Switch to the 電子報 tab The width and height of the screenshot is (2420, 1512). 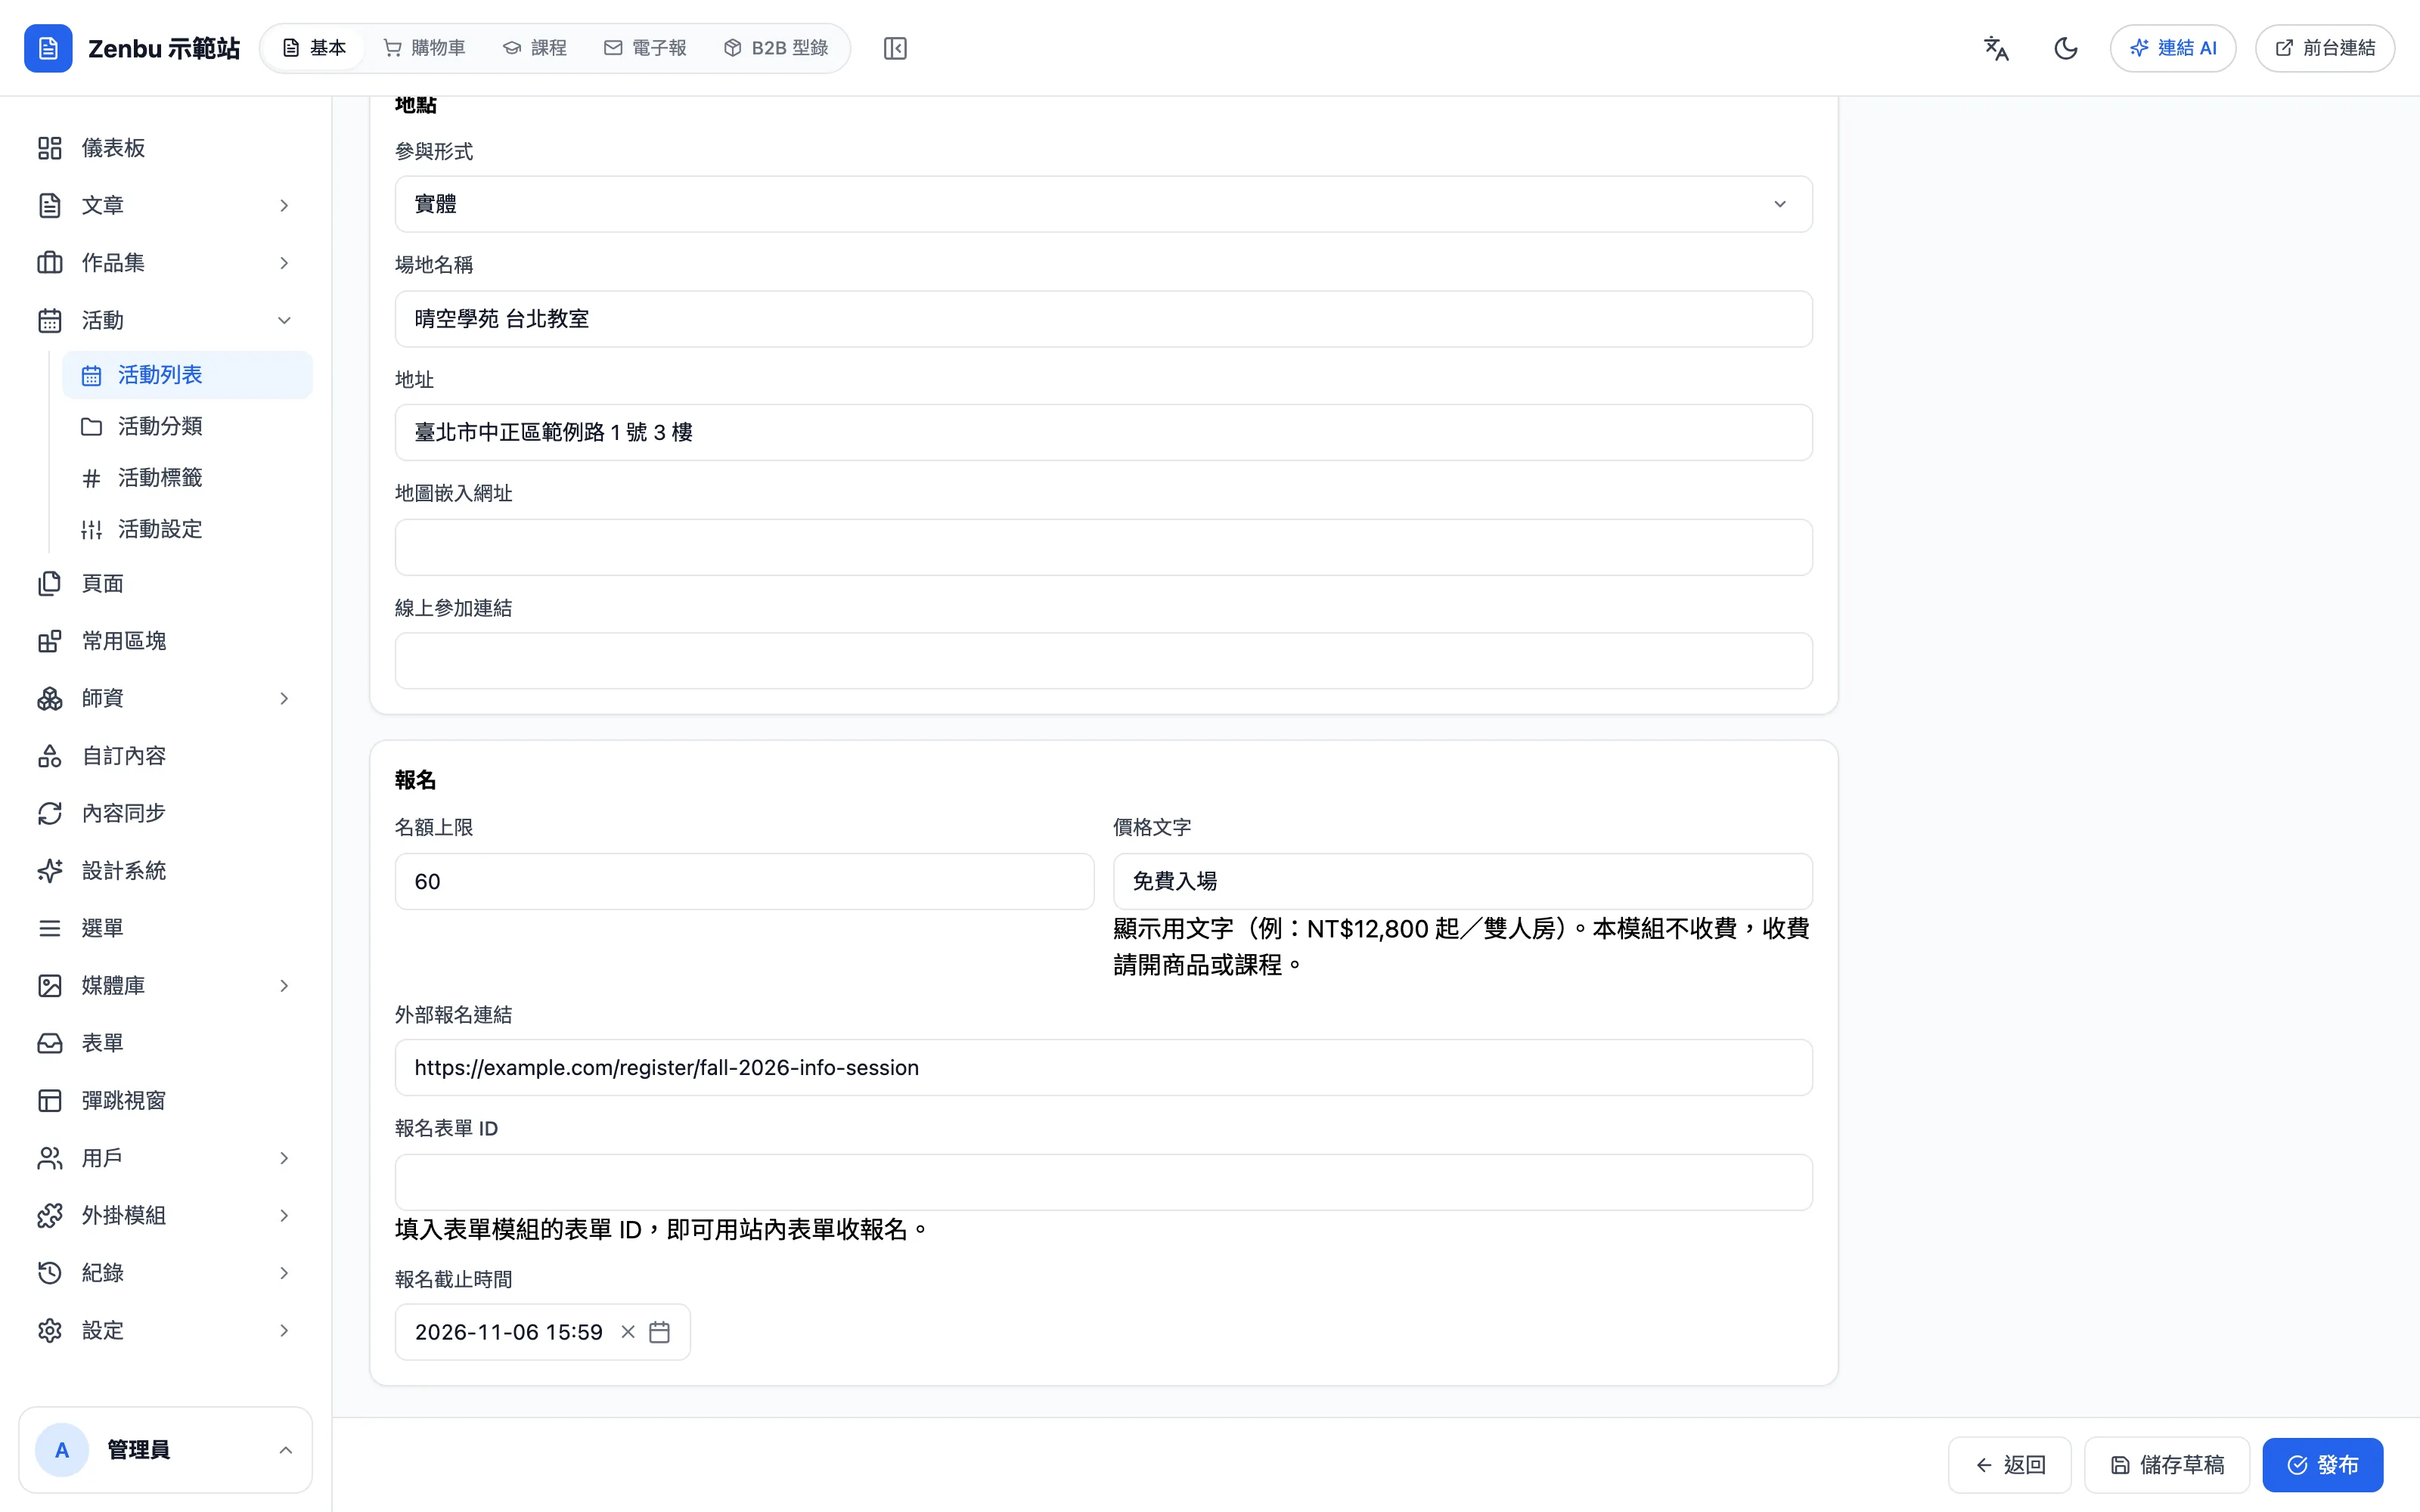click(645, 48)
